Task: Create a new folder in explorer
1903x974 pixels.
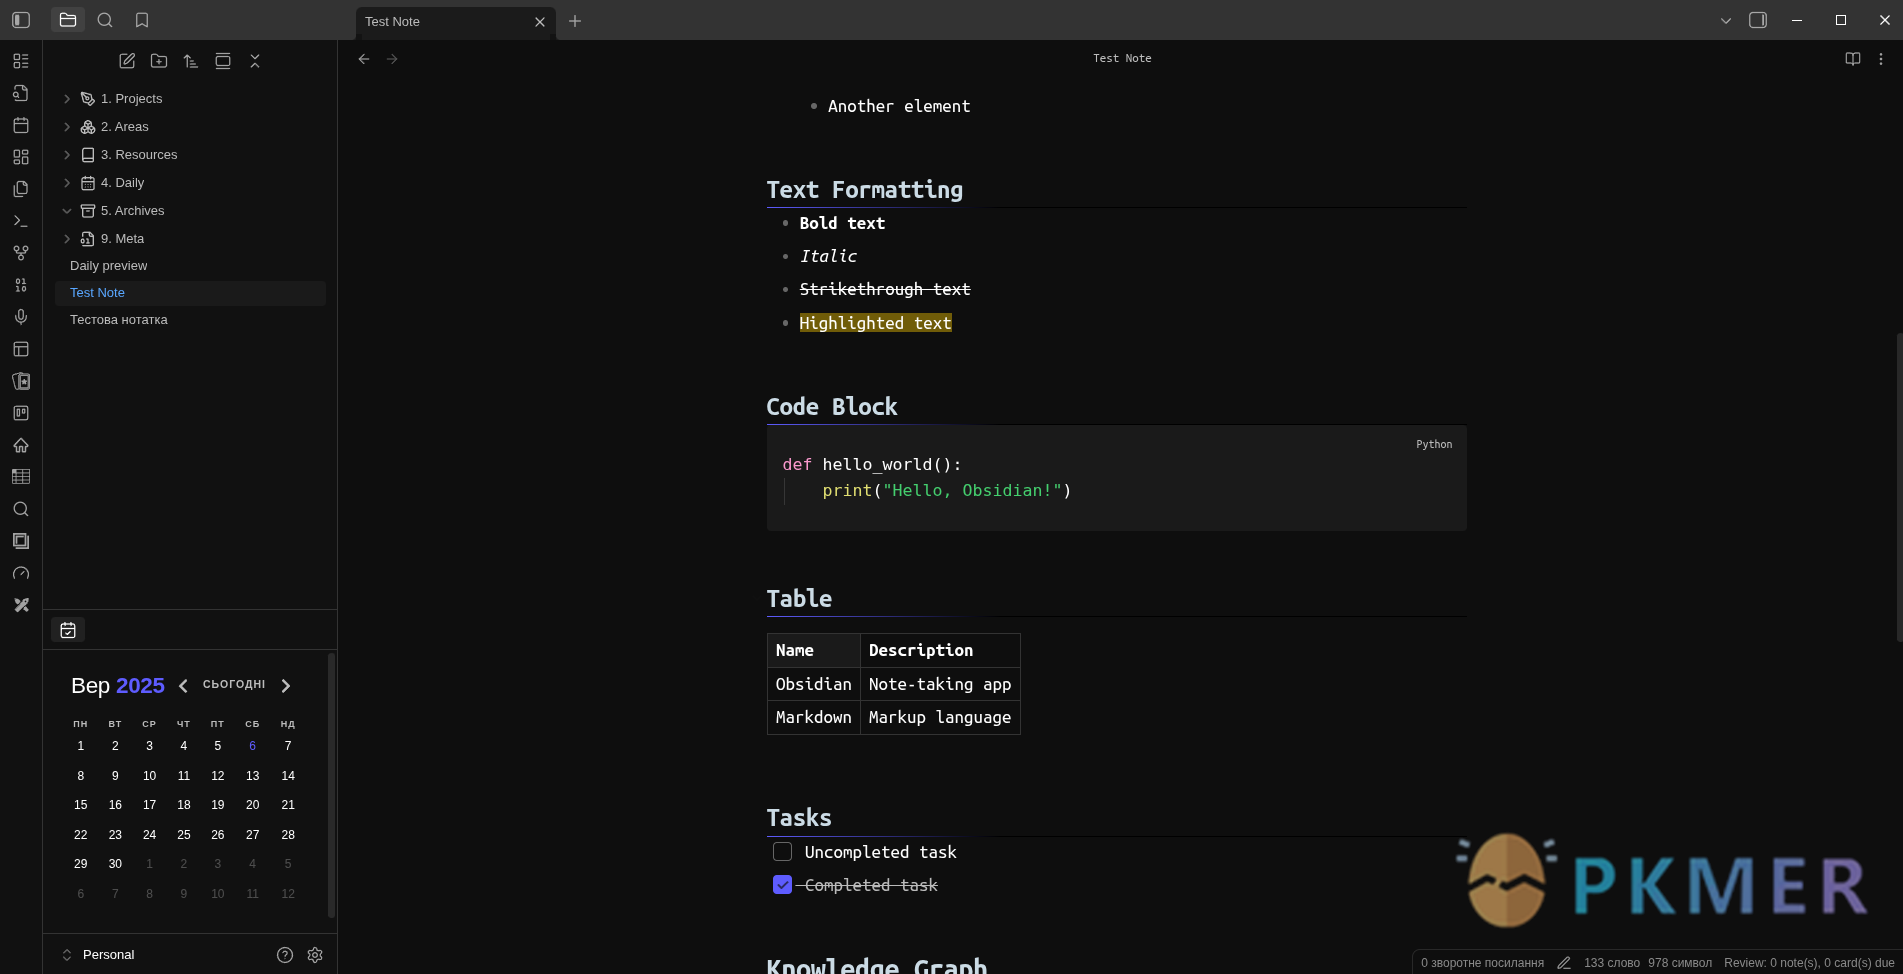Action: pyautogui.click(x=159, y=61)
